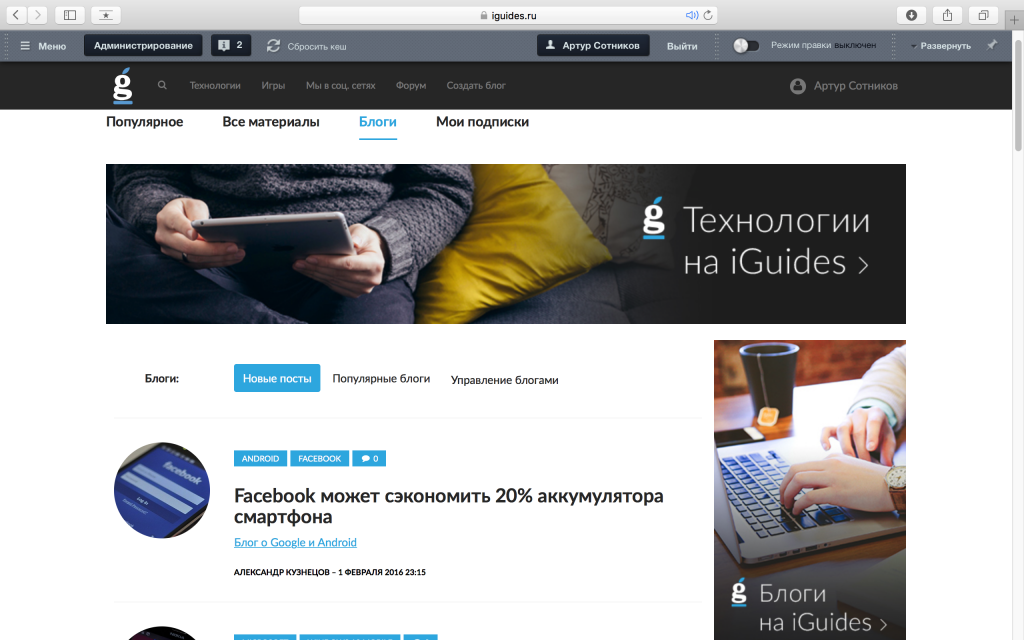
Task: Click the page vertical scrollbar
Action: (1018, 95)
